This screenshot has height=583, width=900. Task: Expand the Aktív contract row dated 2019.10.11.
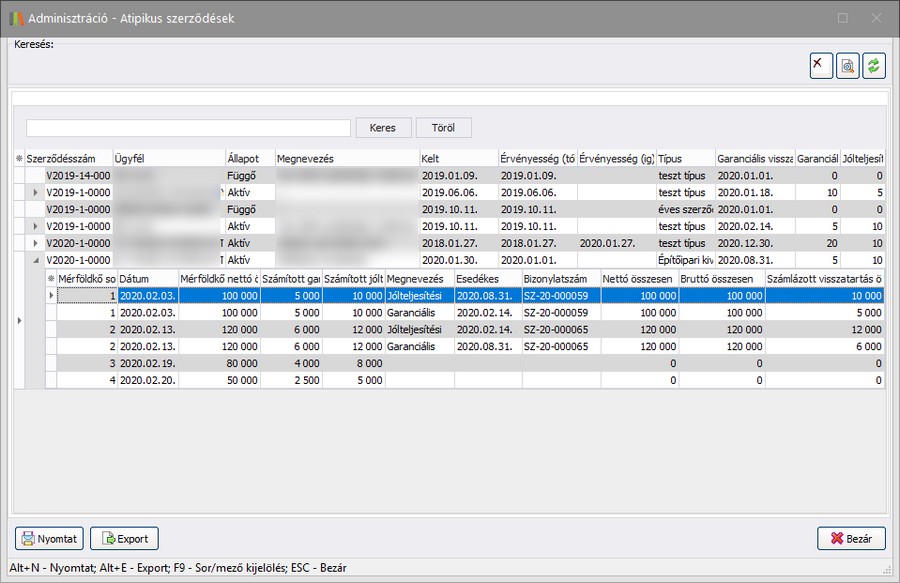tap(36, 226)
